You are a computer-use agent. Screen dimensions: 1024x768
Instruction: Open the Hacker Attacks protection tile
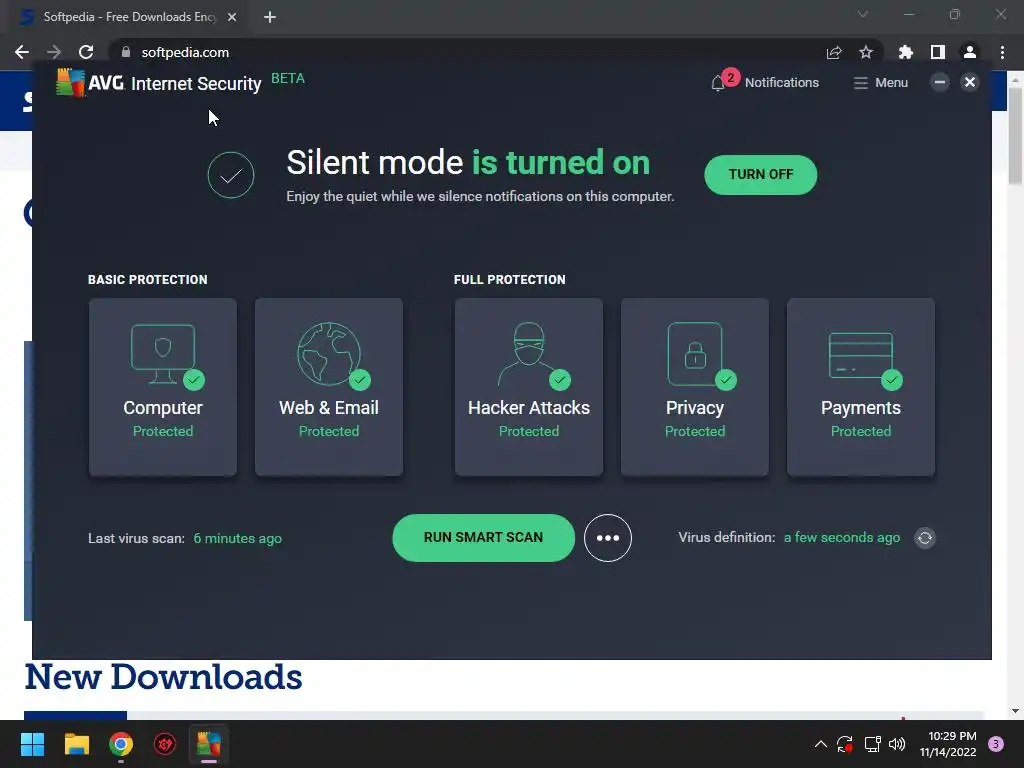click(x=528, y=387)
